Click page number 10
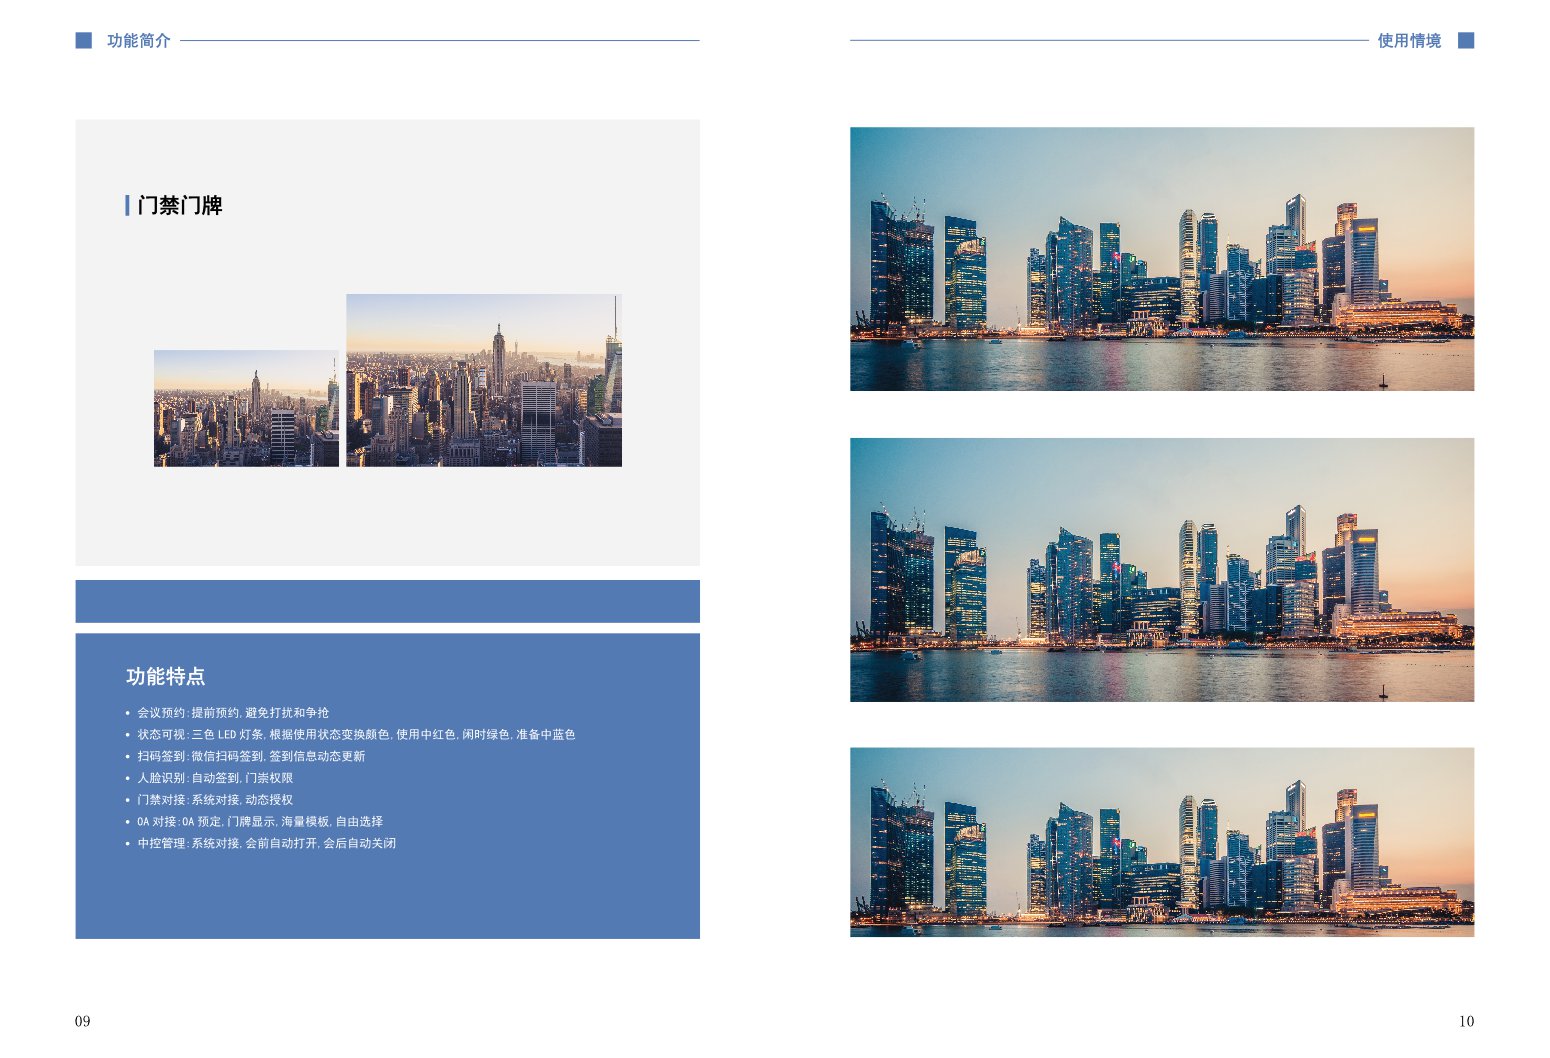 [x=1466, y=1021]
